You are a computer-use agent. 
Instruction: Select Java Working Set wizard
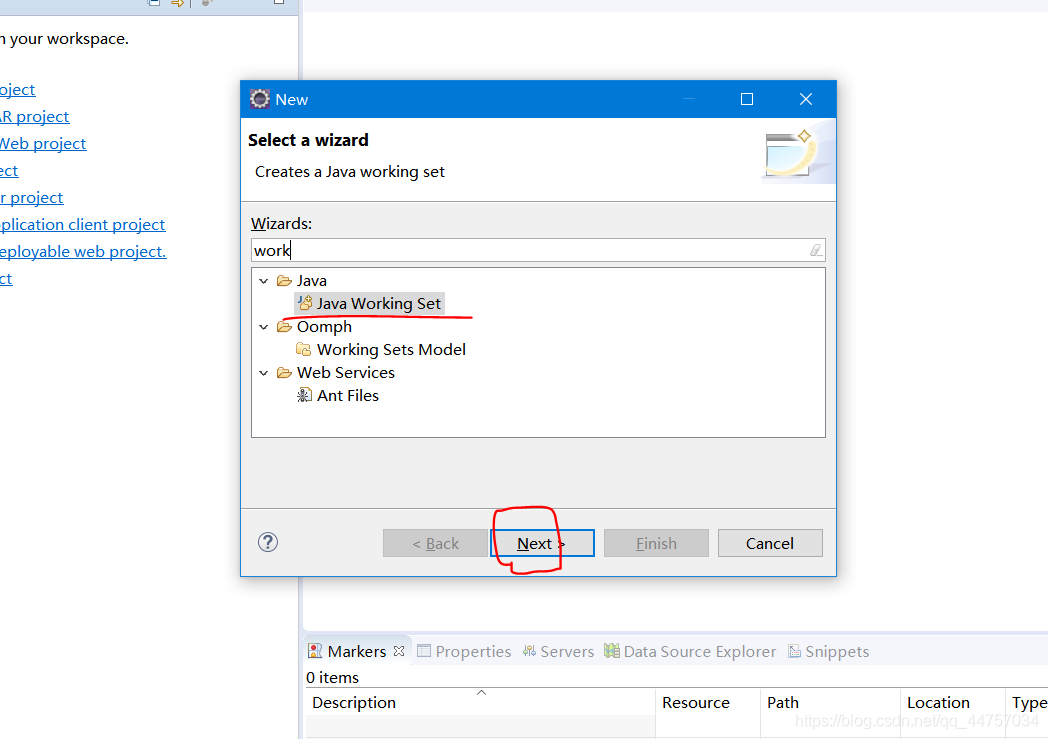click(x=378, y=303)
